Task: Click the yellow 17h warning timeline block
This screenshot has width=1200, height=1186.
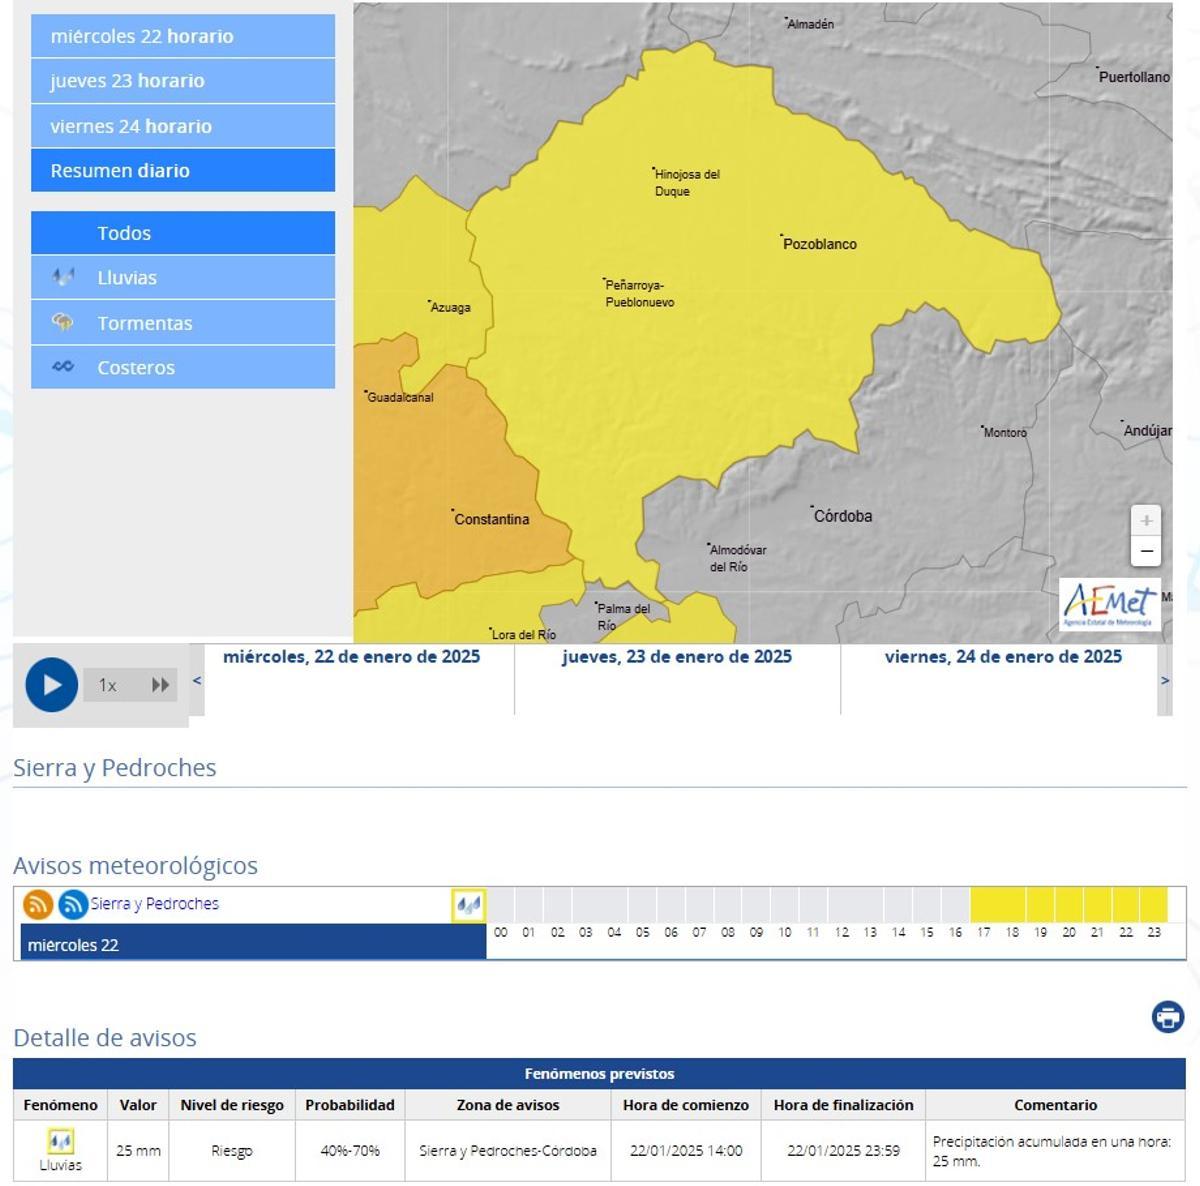Action: point(984,905)
